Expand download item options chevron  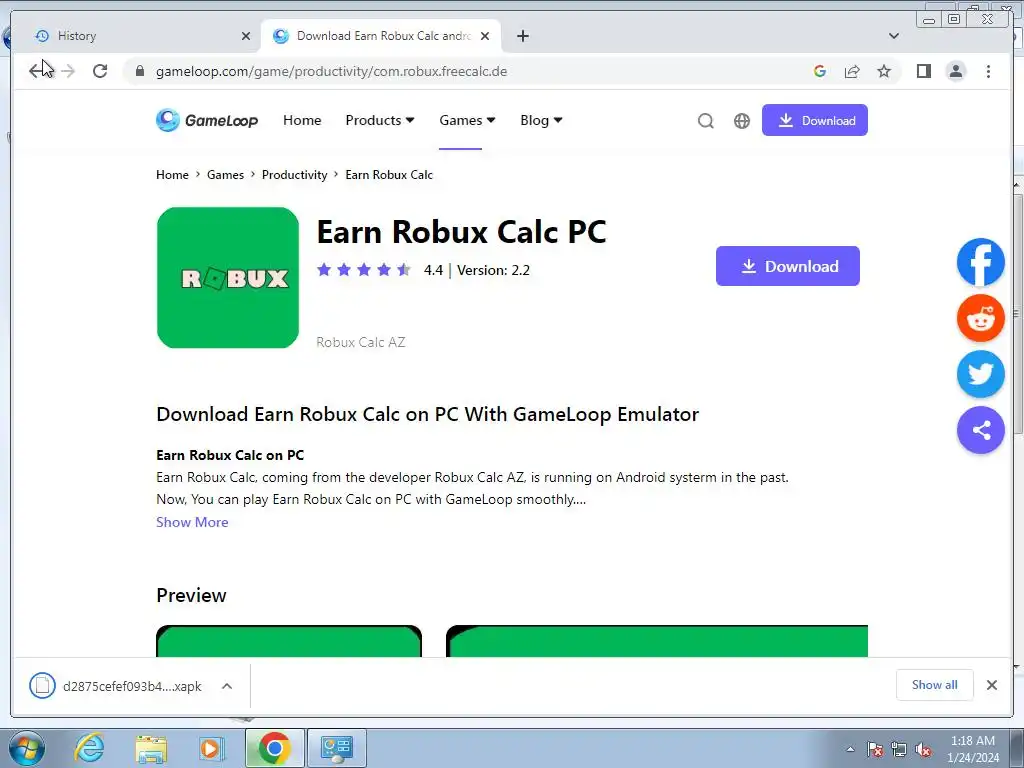click(x=227, y=686)
